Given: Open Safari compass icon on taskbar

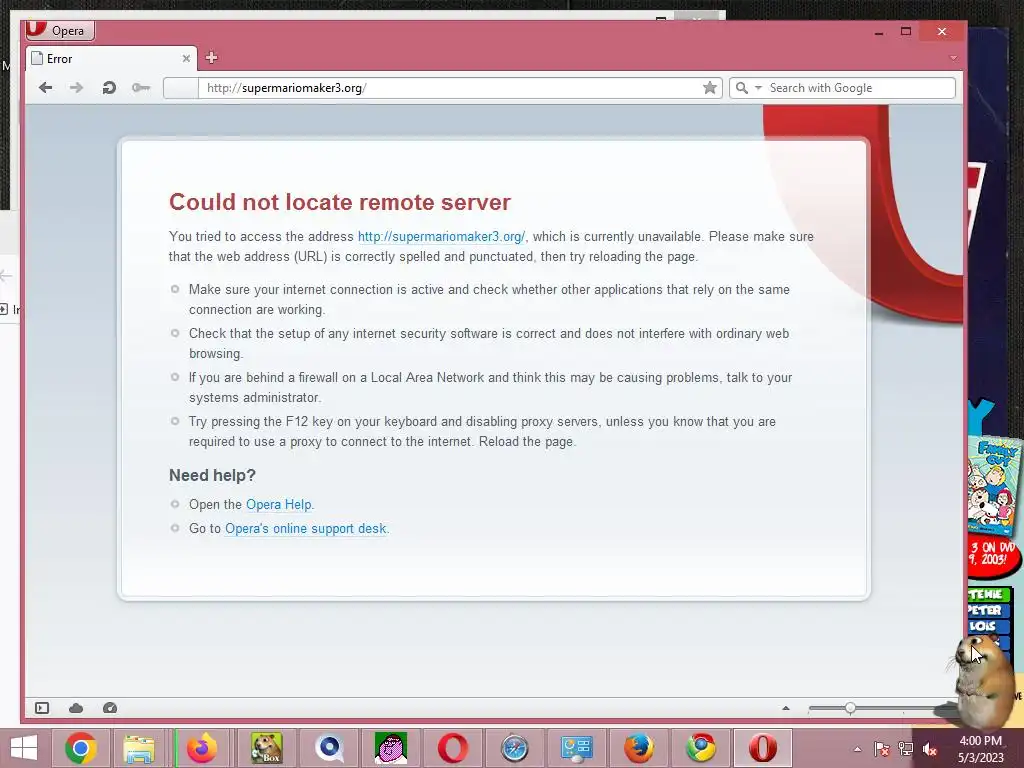Looking at the screenshot, I should tap(515, 748).
